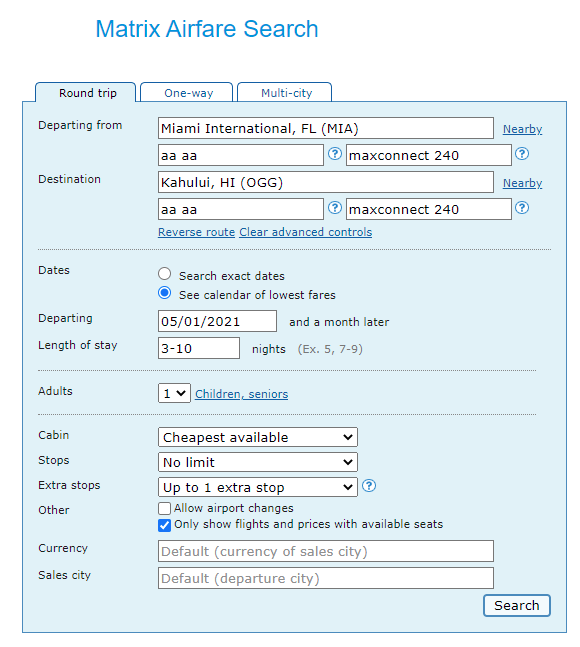Click the Search button
The image size is (580, 647).
click(516, 605)
